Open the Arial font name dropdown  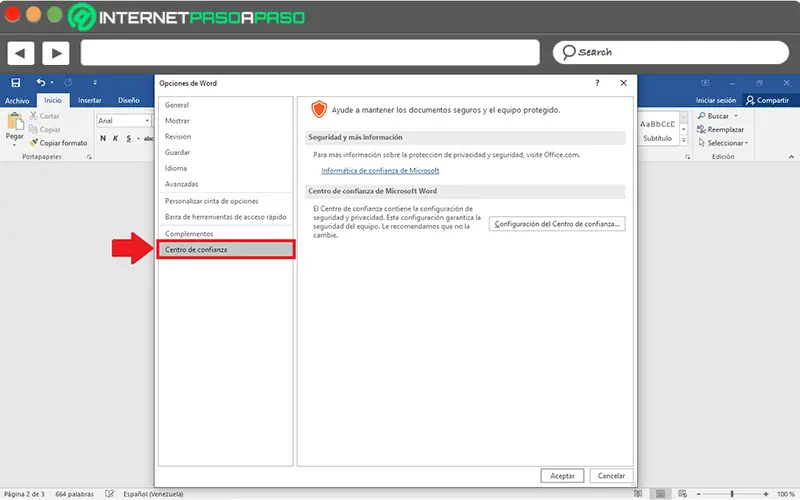(x=147, y=121)
